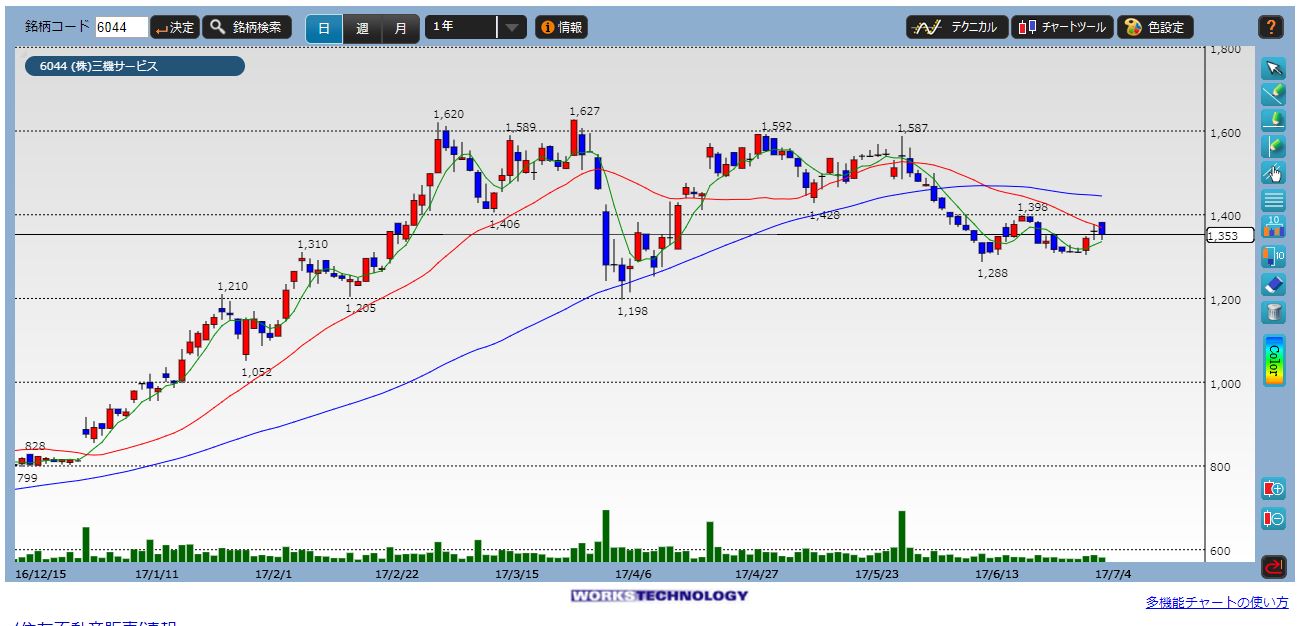The image size is (1302, 626).
Task: Click the 銘柄コード input field
Action: (121, 27)
